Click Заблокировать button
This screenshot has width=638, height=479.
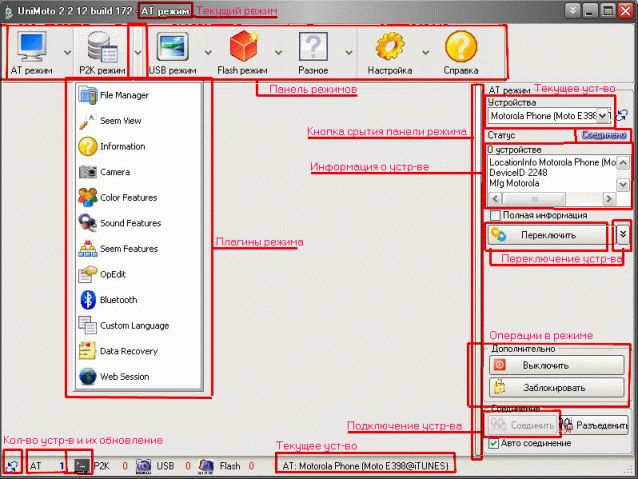pos(556,387)
